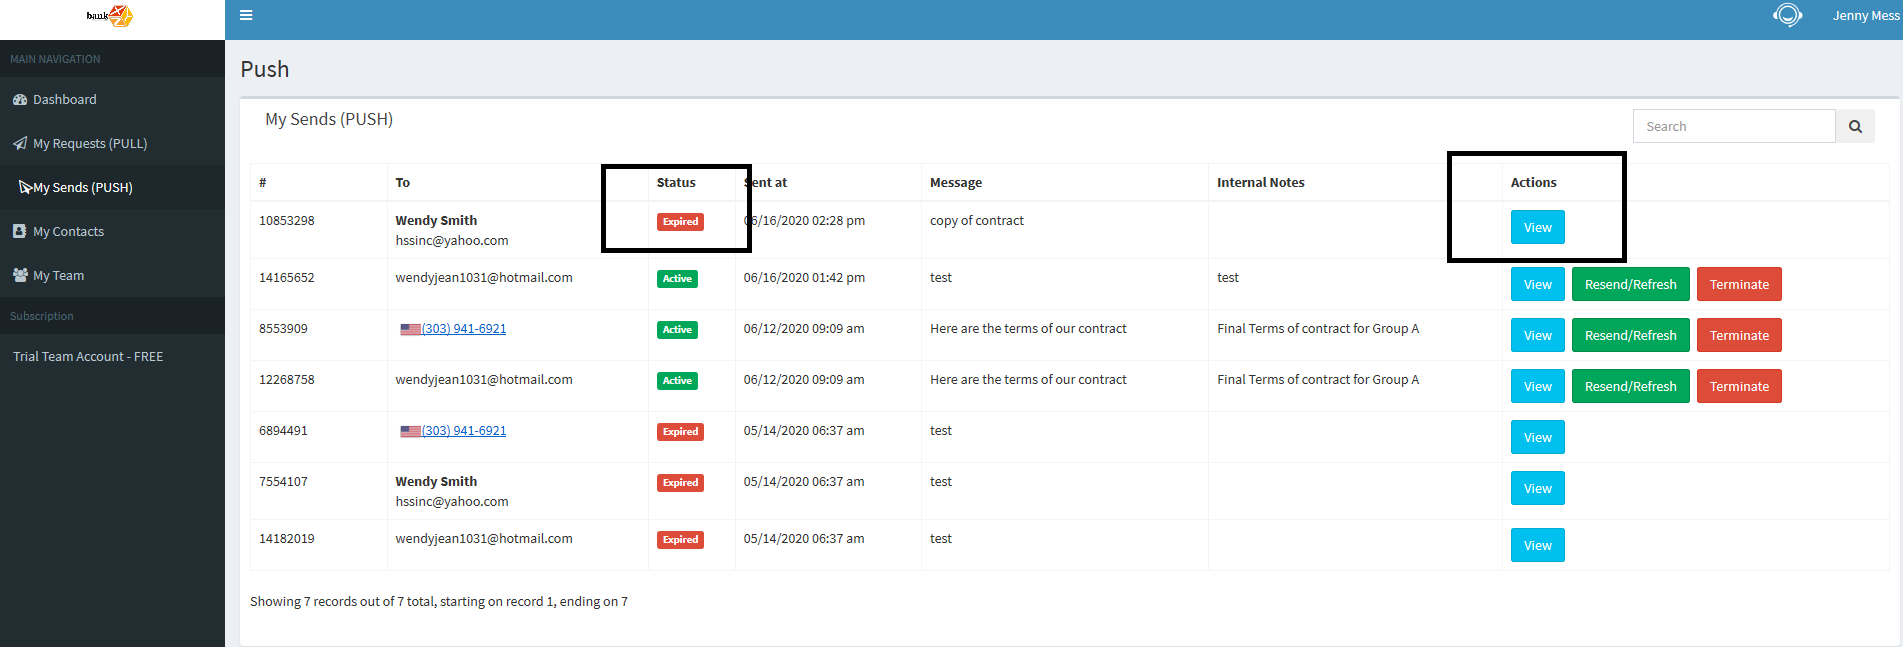Open the (303) 941-6921 link in row 6894491
The height and width of the screenshot is (647, 1903).
pyautogui.click(x=464, y=431)
